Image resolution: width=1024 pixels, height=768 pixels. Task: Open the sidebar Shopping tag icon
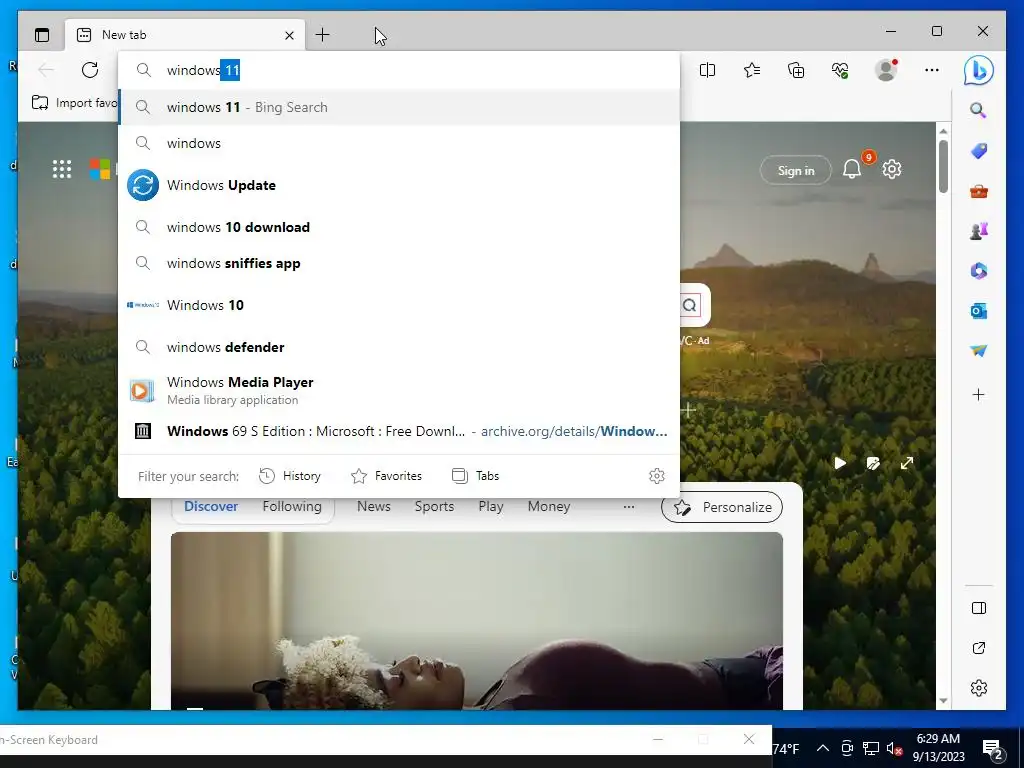click(x=978, y=151)
